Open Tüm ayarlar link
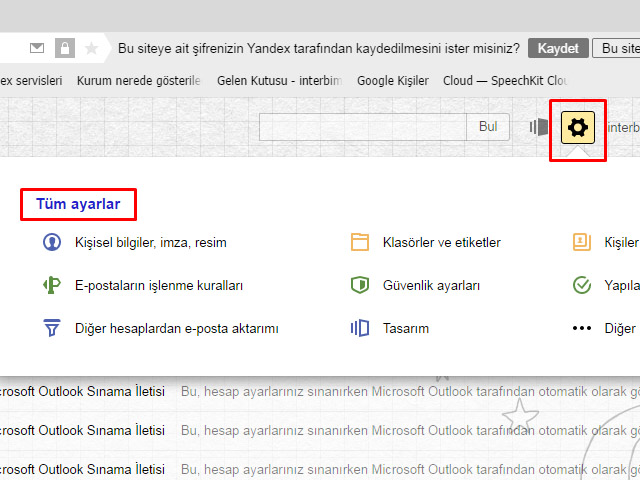Image resolution: width=640 pixels, height=480 pixels. click(x=78, y=204)
